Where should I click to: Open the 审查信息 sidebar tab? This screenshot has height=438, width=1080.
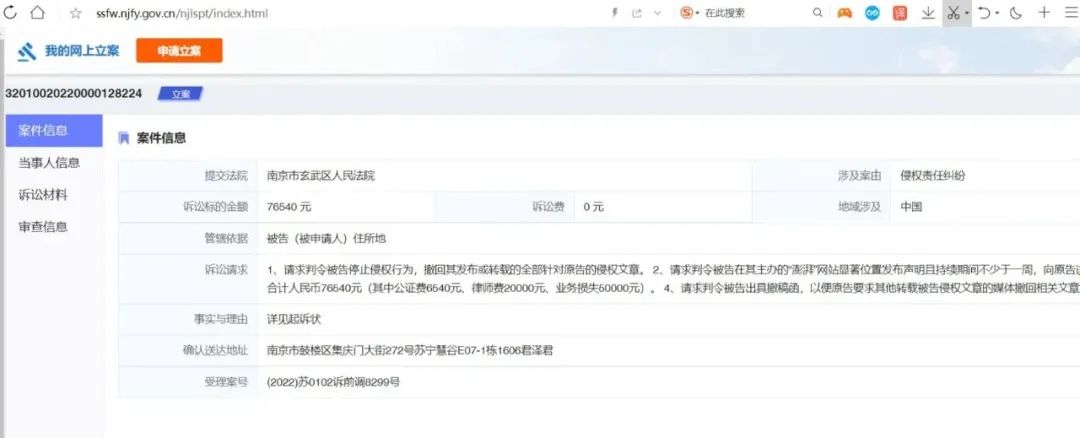tap(43, 227)
